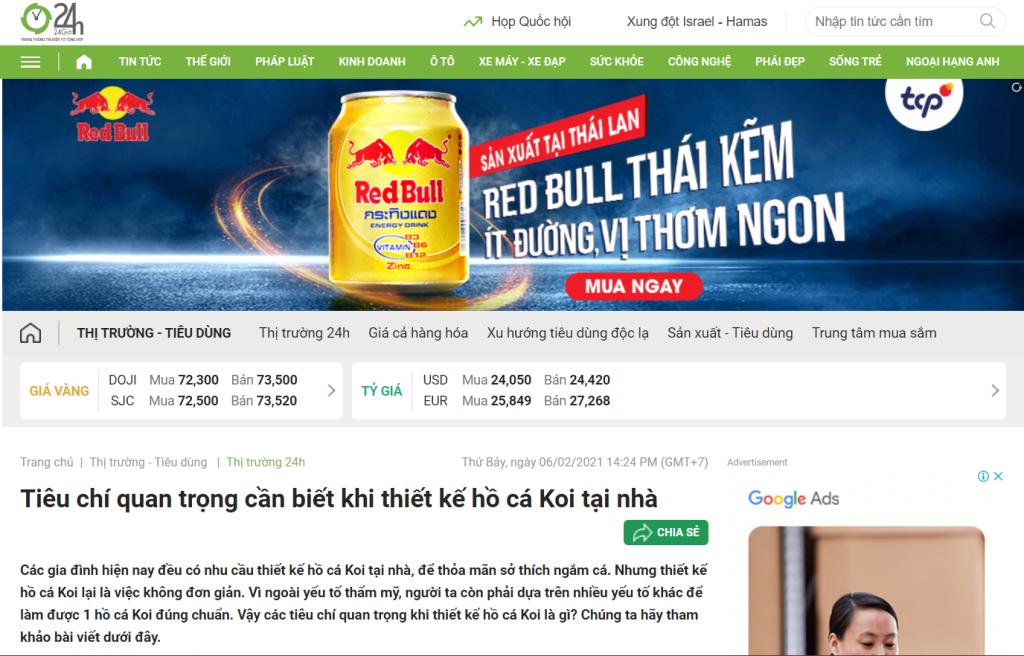The height and width of the screenshot is (656, 1024).
Task: Open the CÔNG NGHỆ menu
Action: click(x=699, y=61)
